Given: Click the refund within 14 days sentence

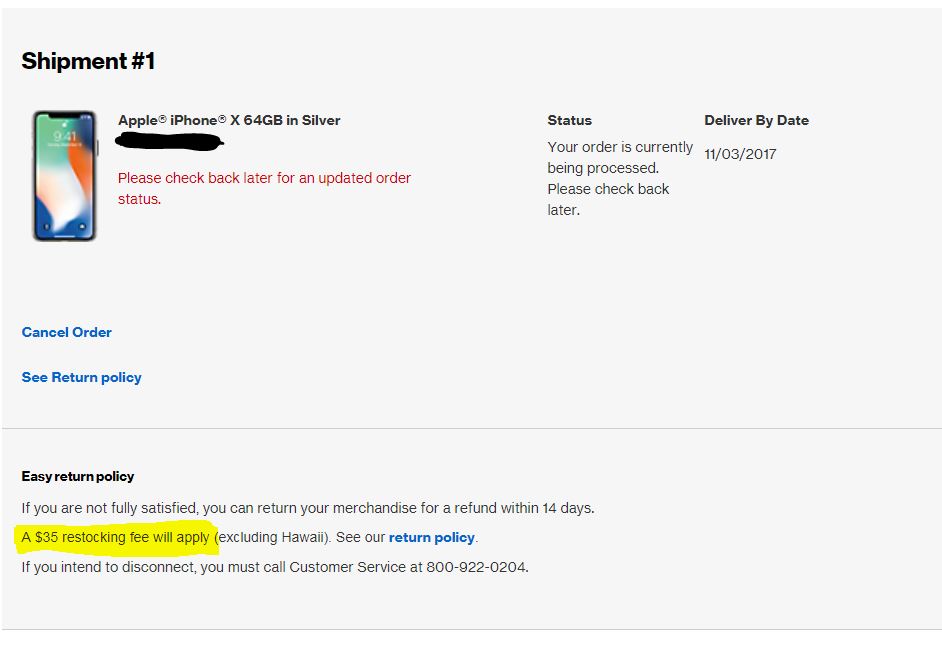Looking at the screenshot, I should click(308, 508).
